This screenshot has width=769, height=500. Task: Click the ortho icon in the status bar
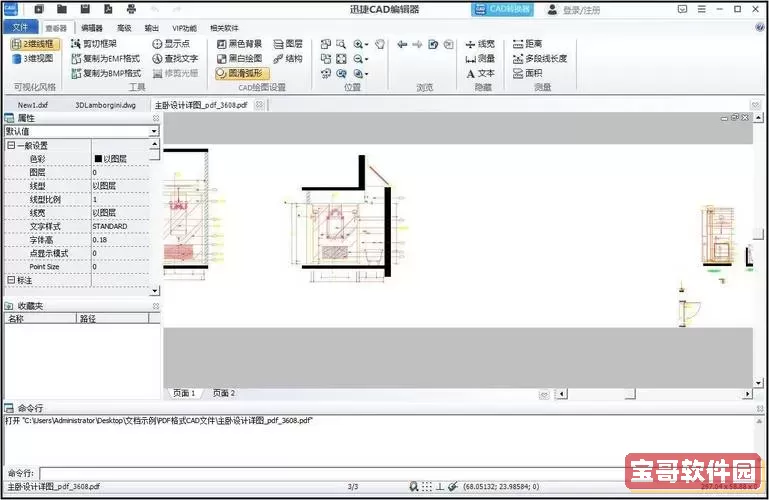point(440,486)
